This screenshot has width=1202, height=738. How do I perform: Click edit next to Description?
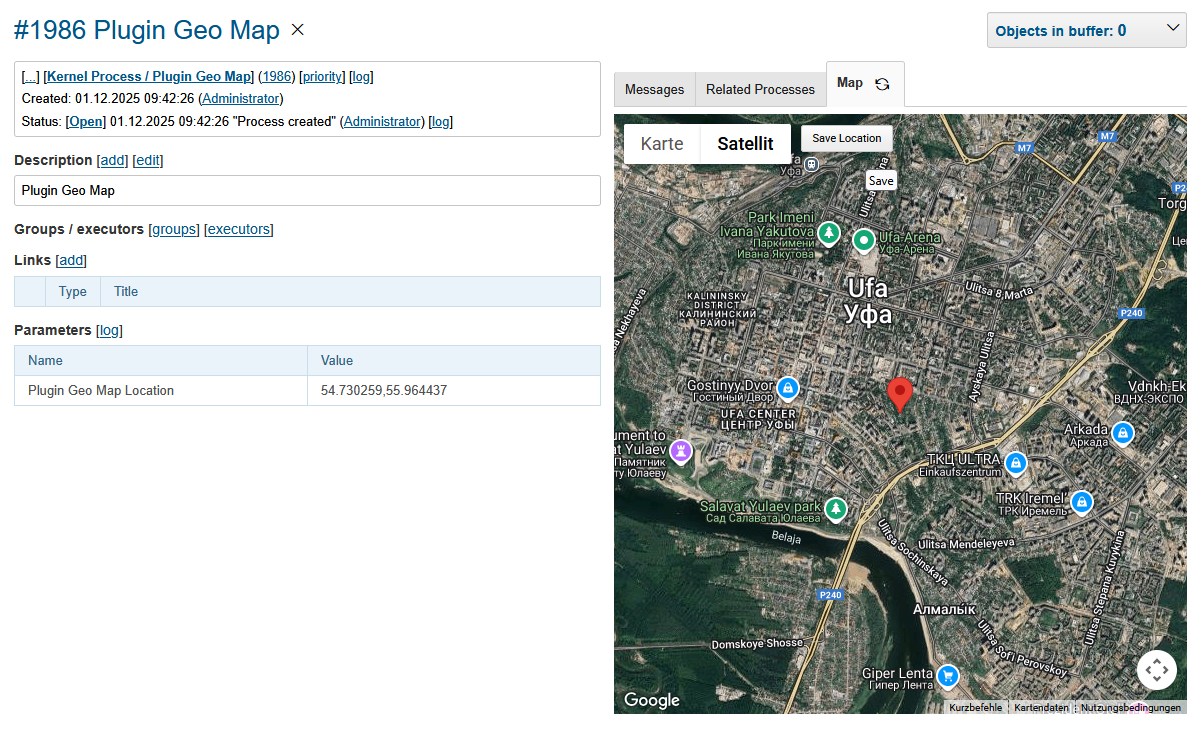(148, 160)
